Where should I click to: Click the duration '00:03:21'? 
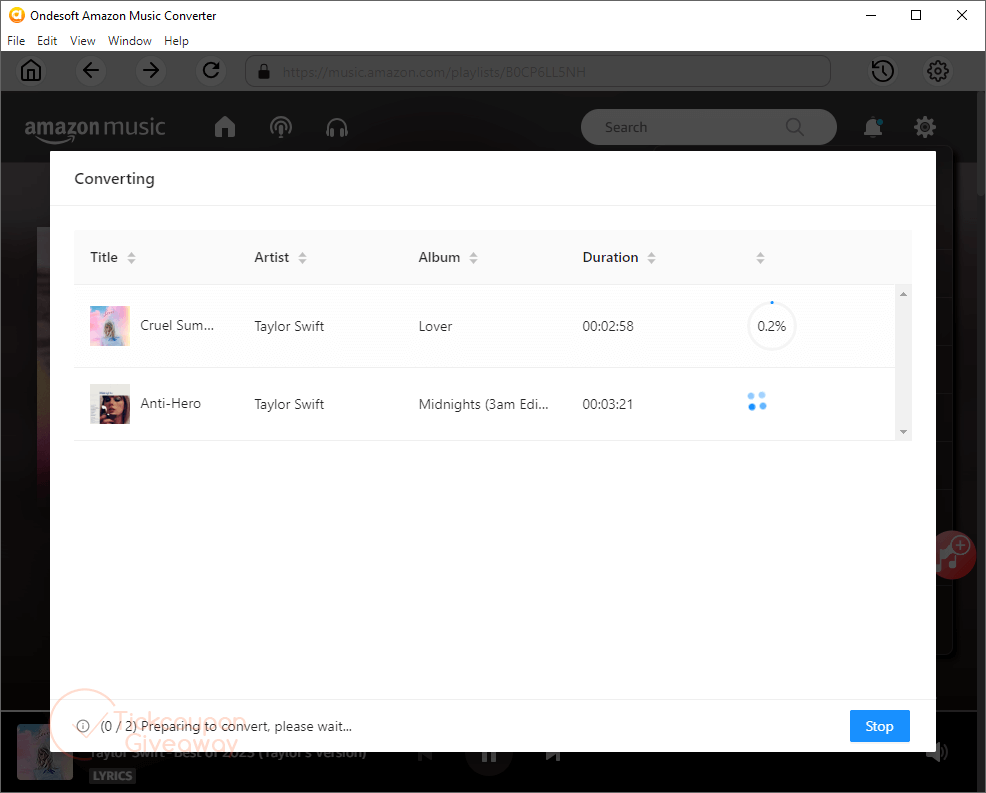[x=607, y=404]
